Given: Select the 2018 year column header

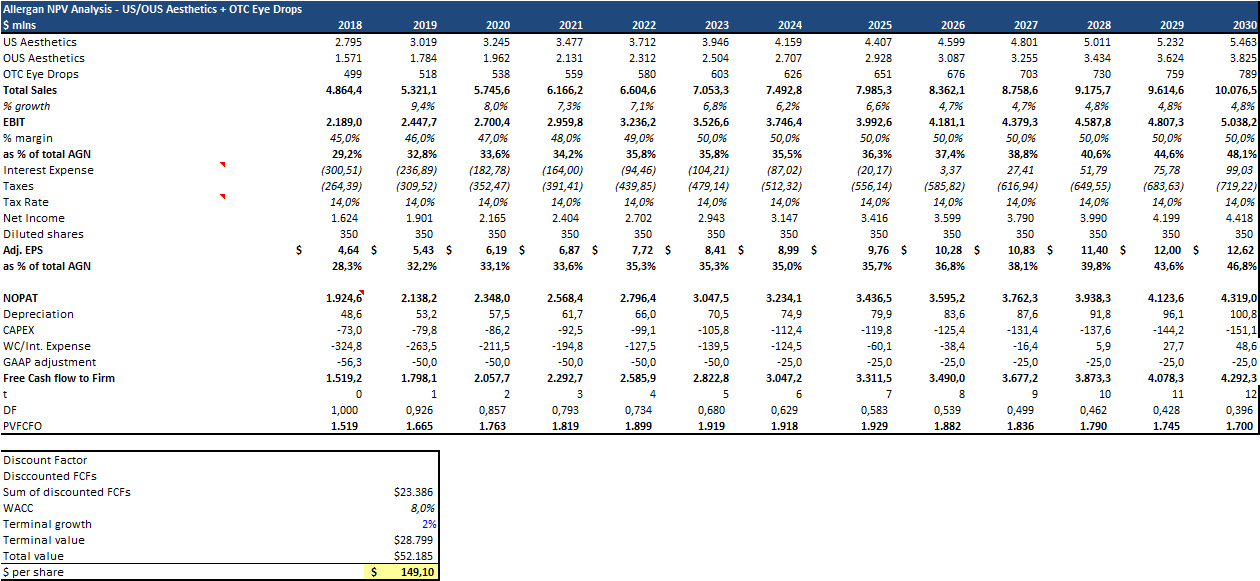Looking at the screenshot, I should [x=350, y=25].
